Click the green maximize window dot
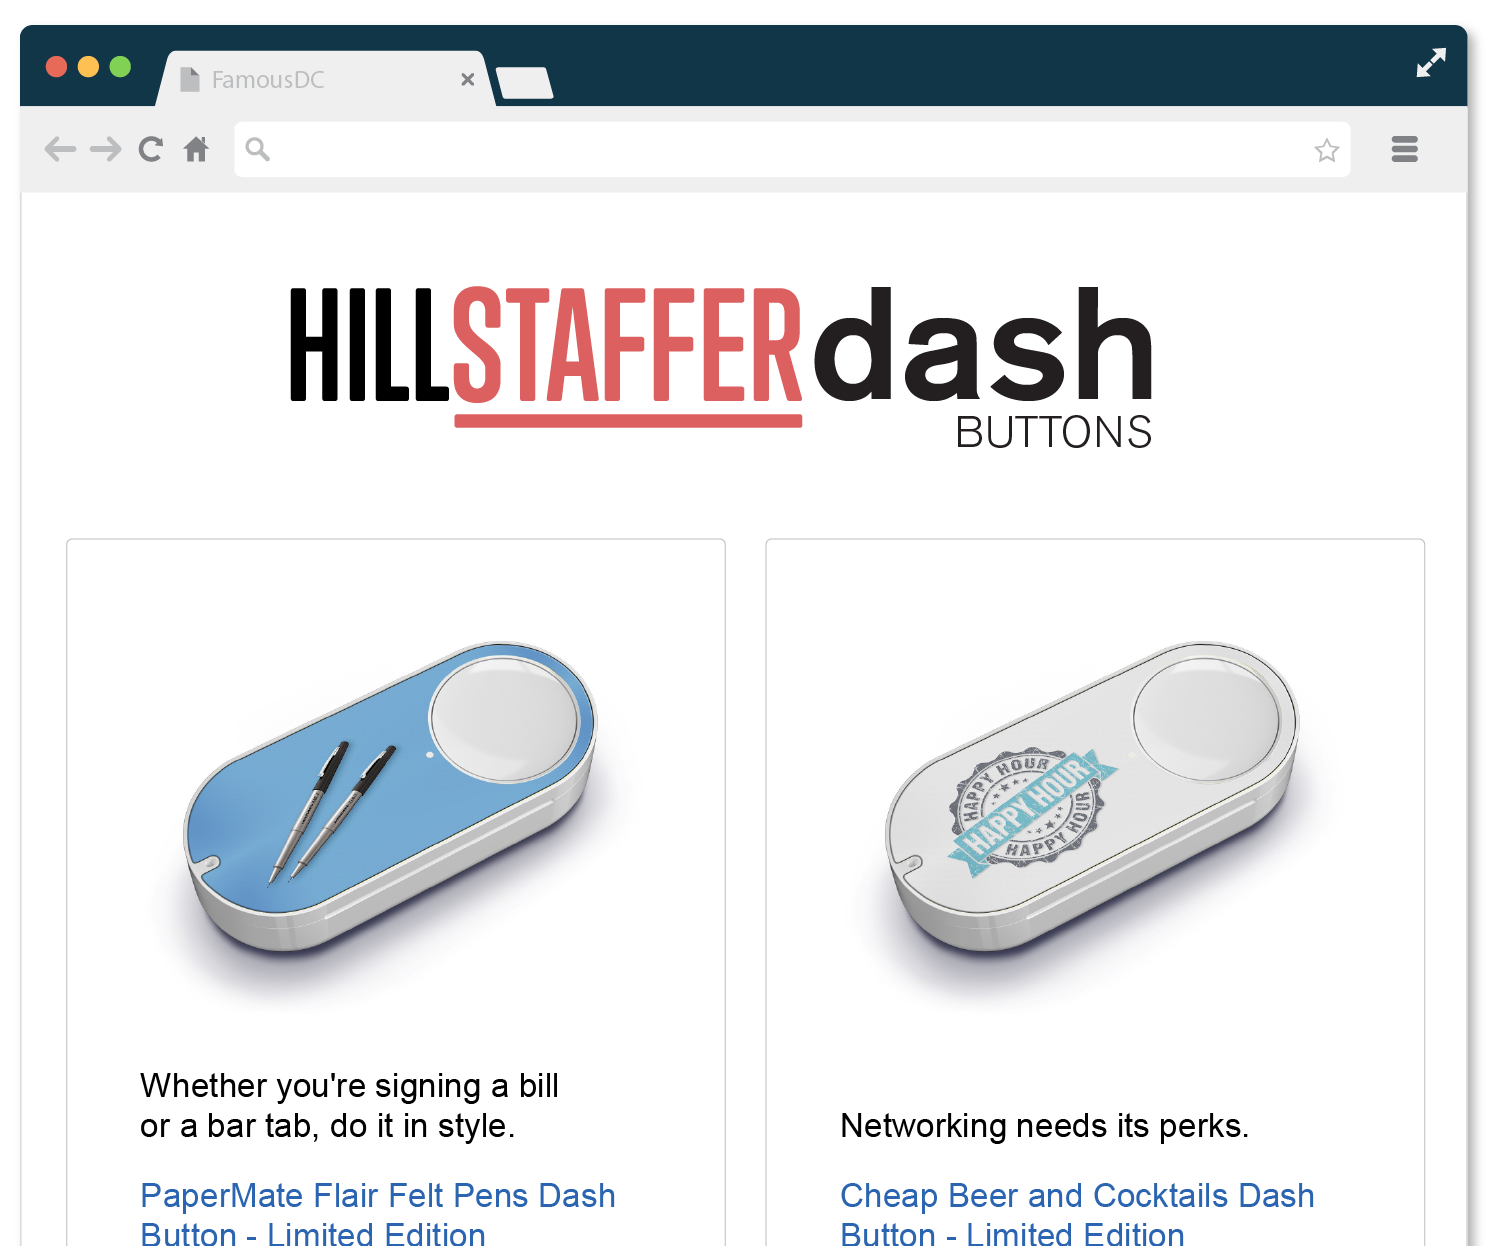Viewport: 1500px width, 1246px height. (120, 67)
